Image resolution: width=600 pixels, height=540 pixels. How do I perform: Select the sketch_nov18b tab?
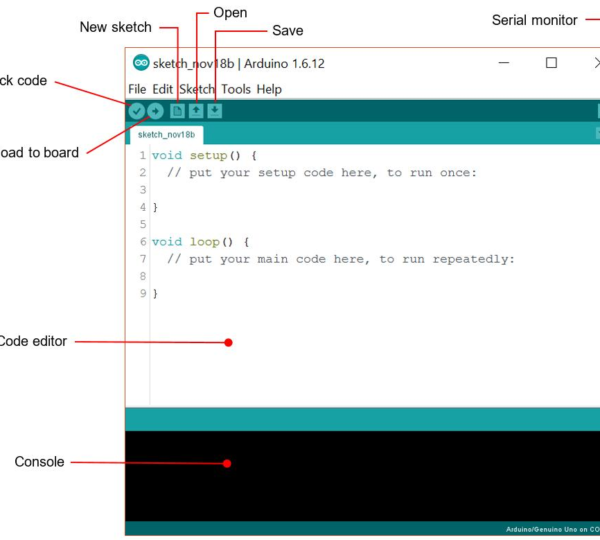(166, 135)
